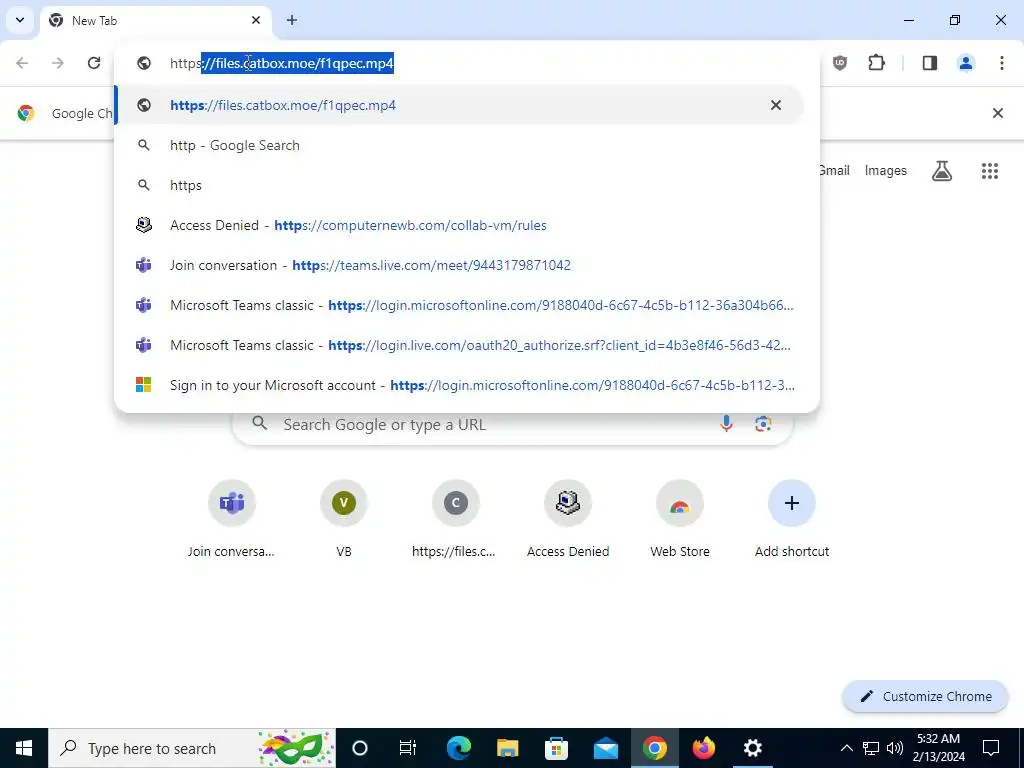This screenshot has height=768, width=1024.
Task: Add a new shortcut tile
Action: coord(792,519)
